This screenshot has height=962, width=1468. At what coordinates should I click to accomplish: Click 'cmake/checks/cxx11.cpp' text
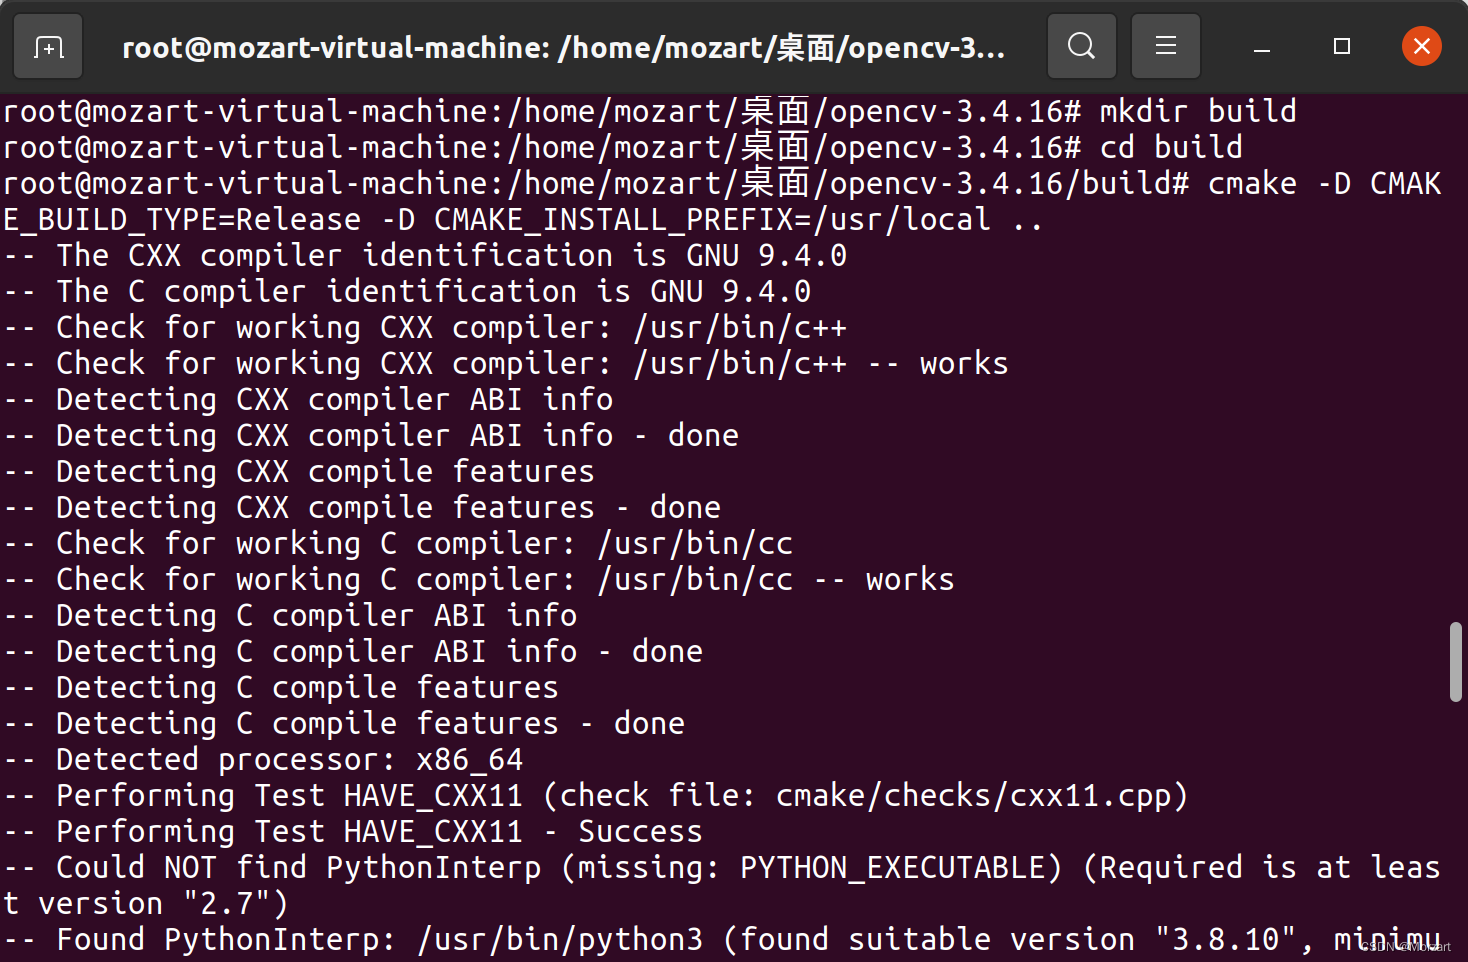[973, 795]
